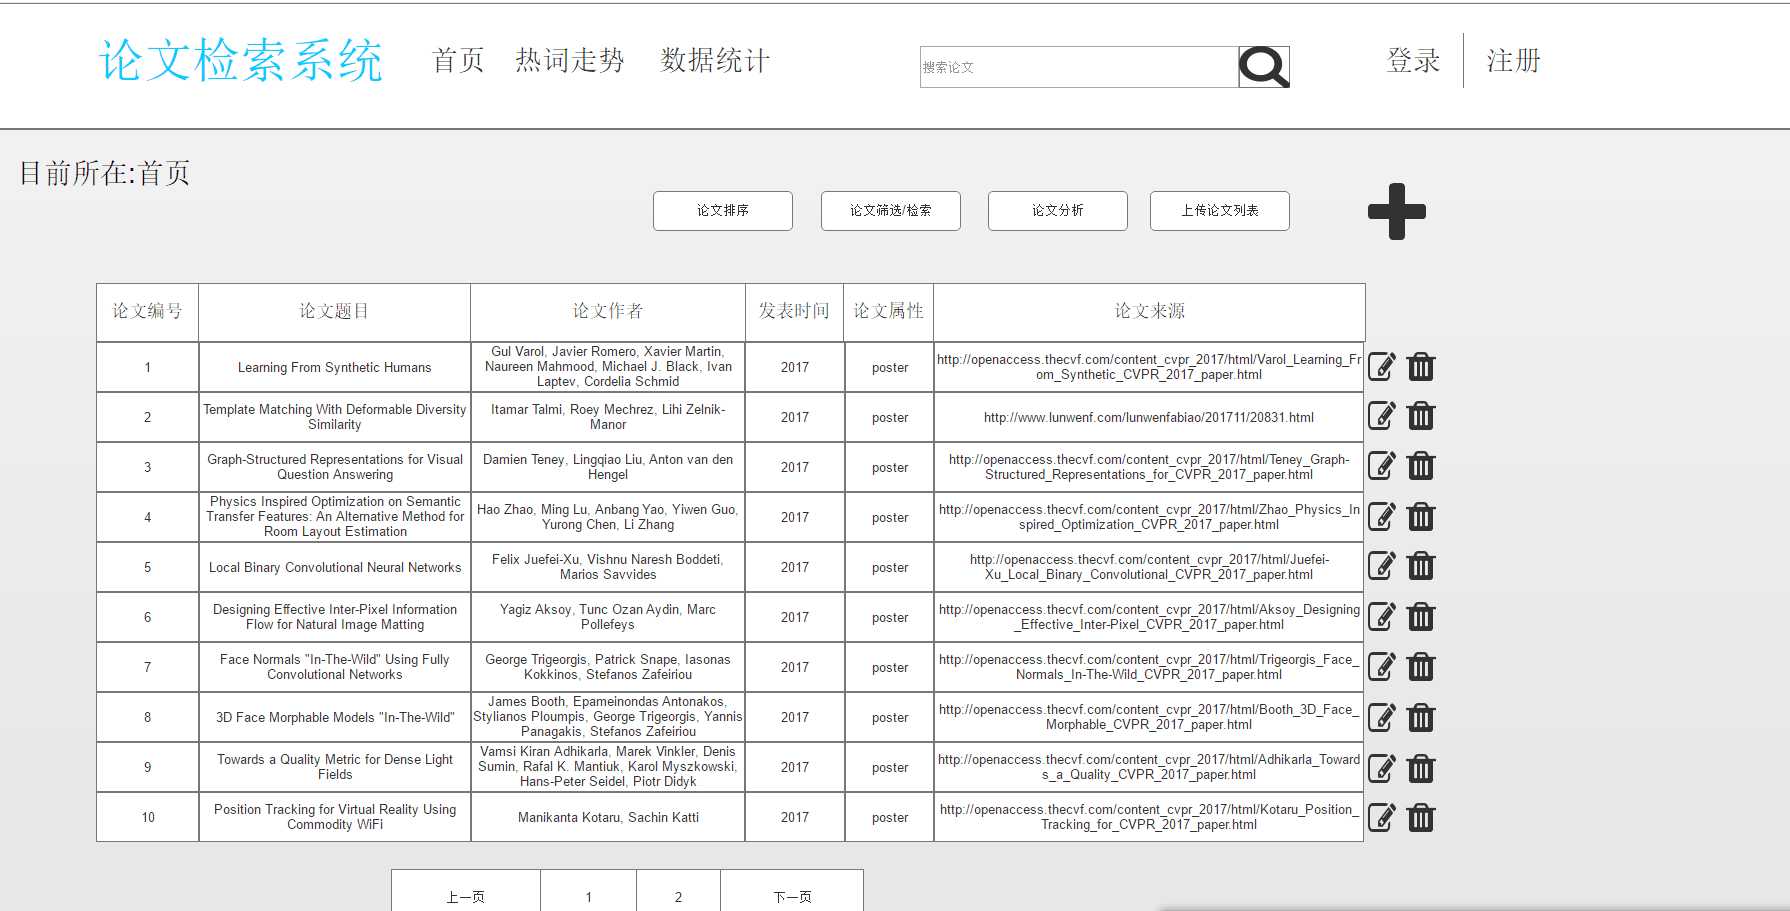Click the 论文检索系统 site title
Screen dimensions: 1790x911
pos(241,61)
